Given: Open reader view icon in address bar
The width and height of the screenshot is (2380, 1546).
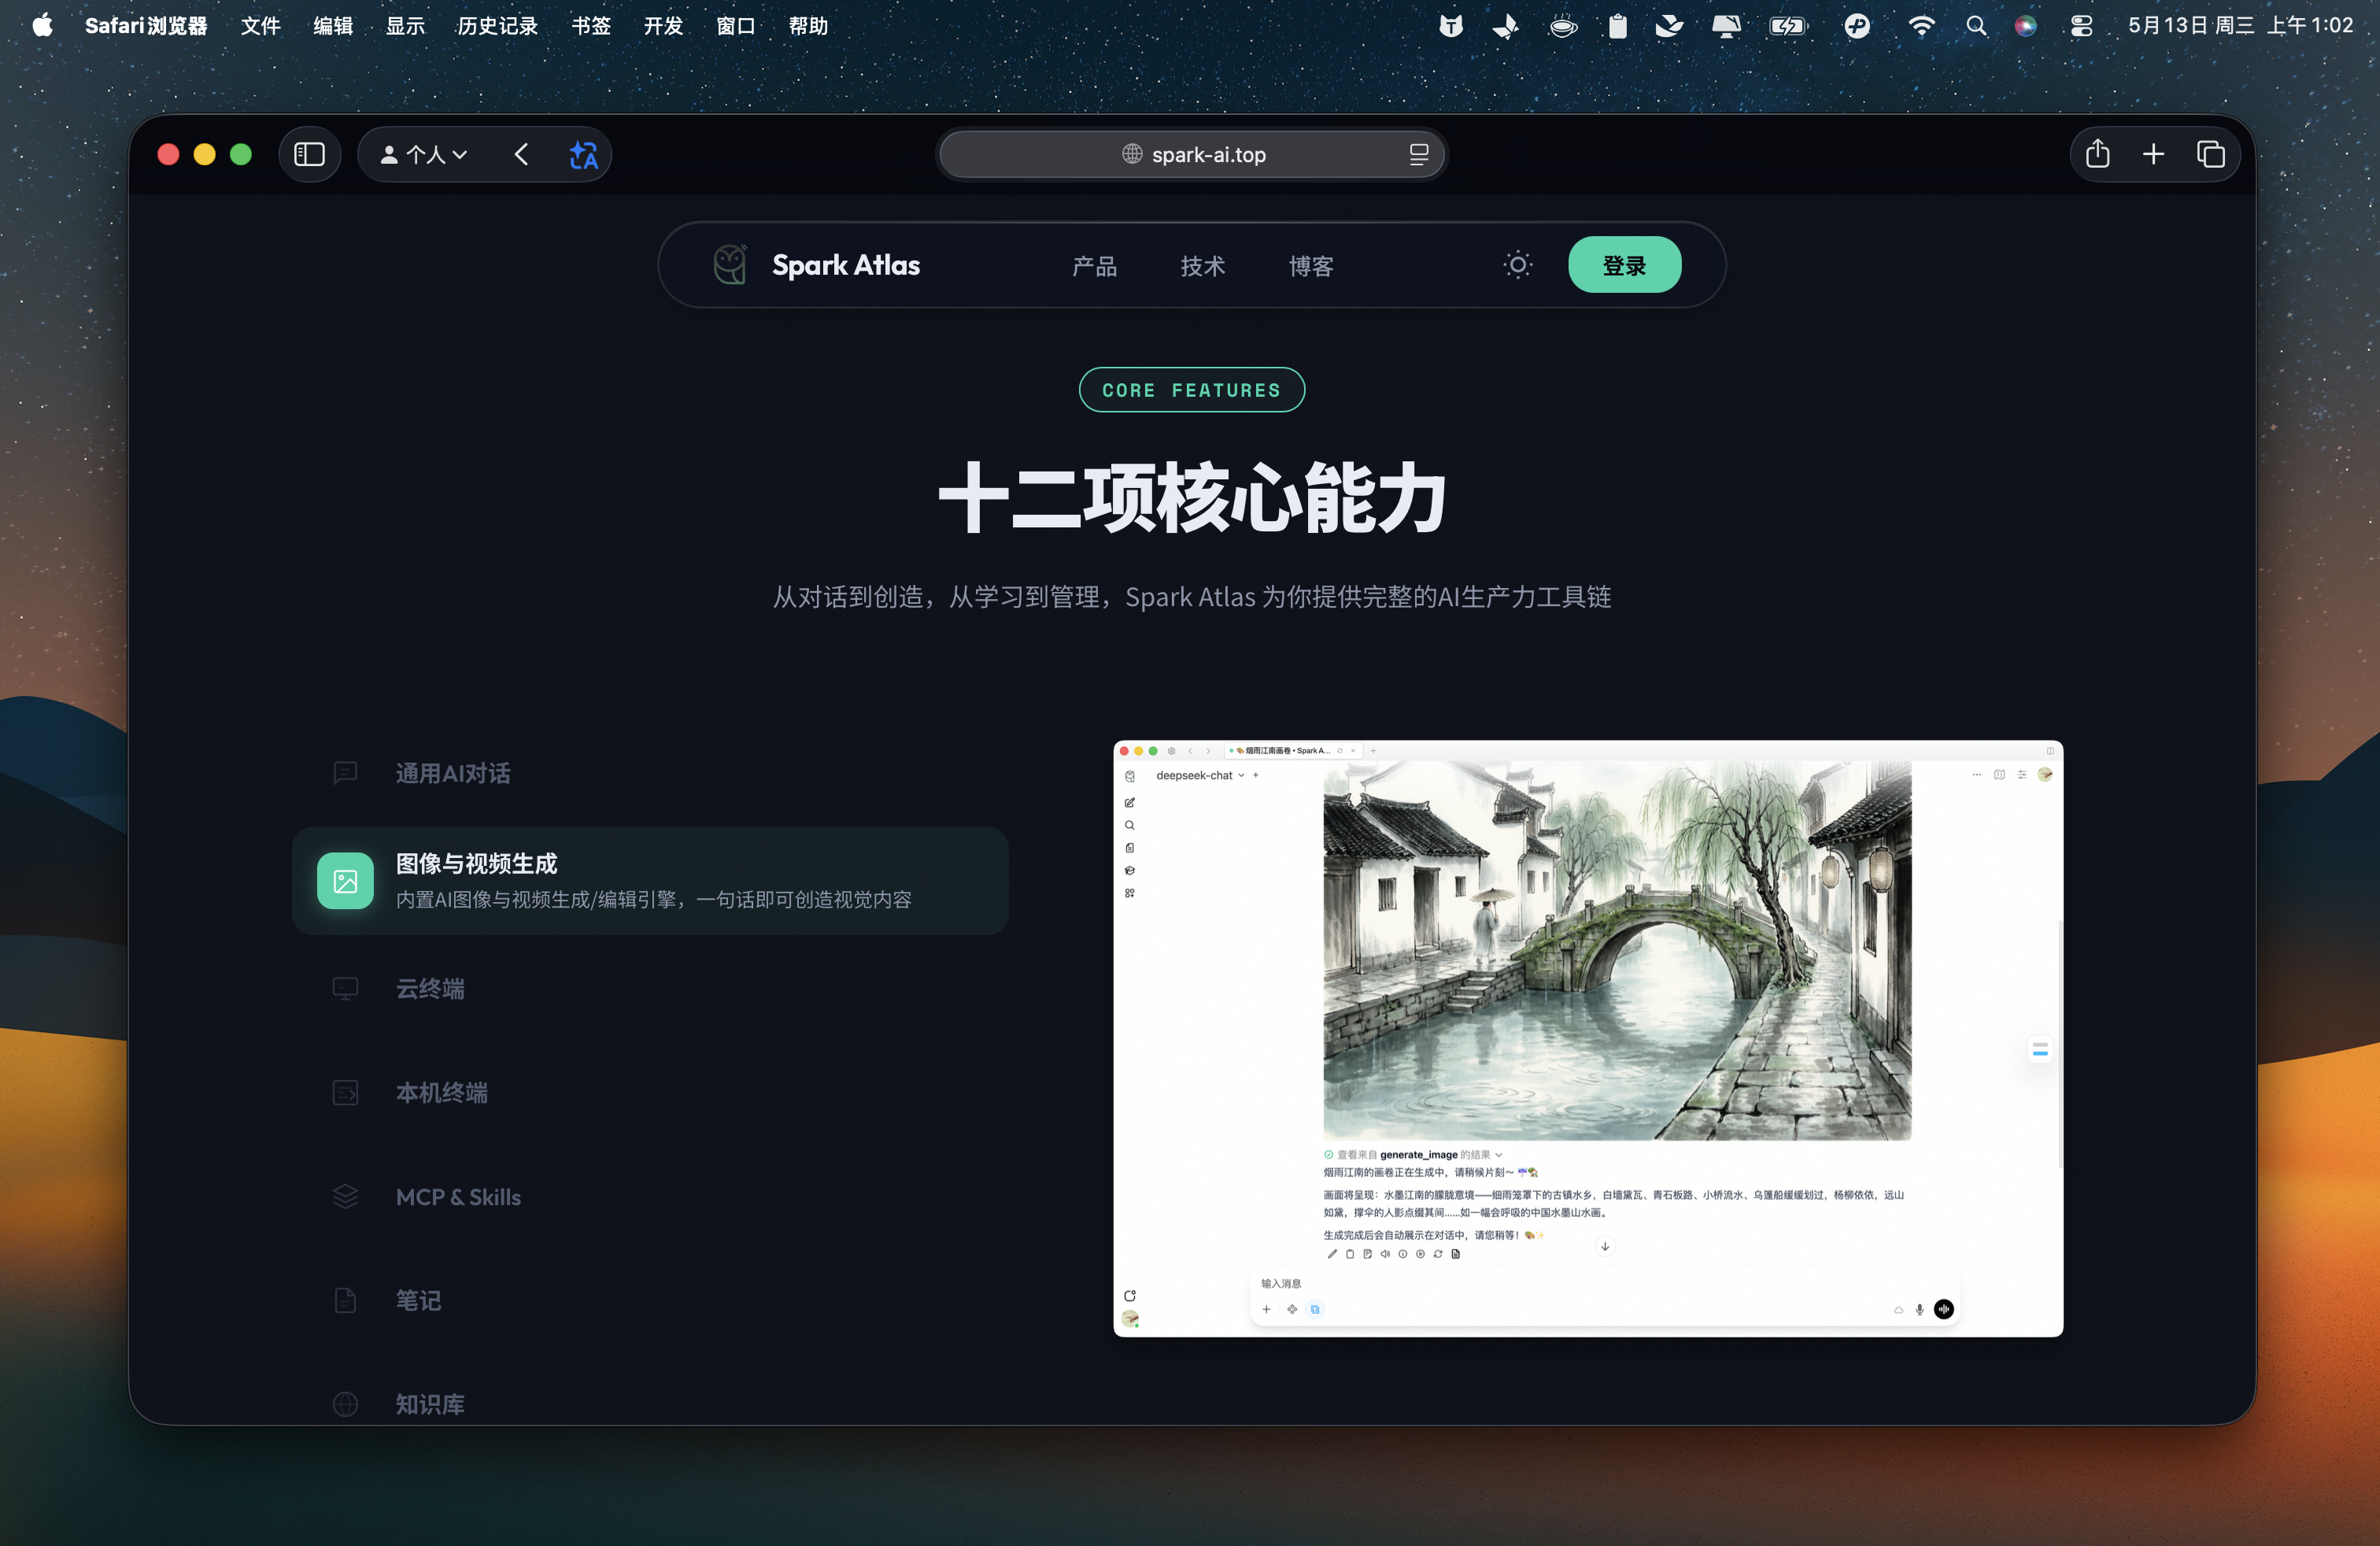Looking at the screenshot, I should (1418, 154).
